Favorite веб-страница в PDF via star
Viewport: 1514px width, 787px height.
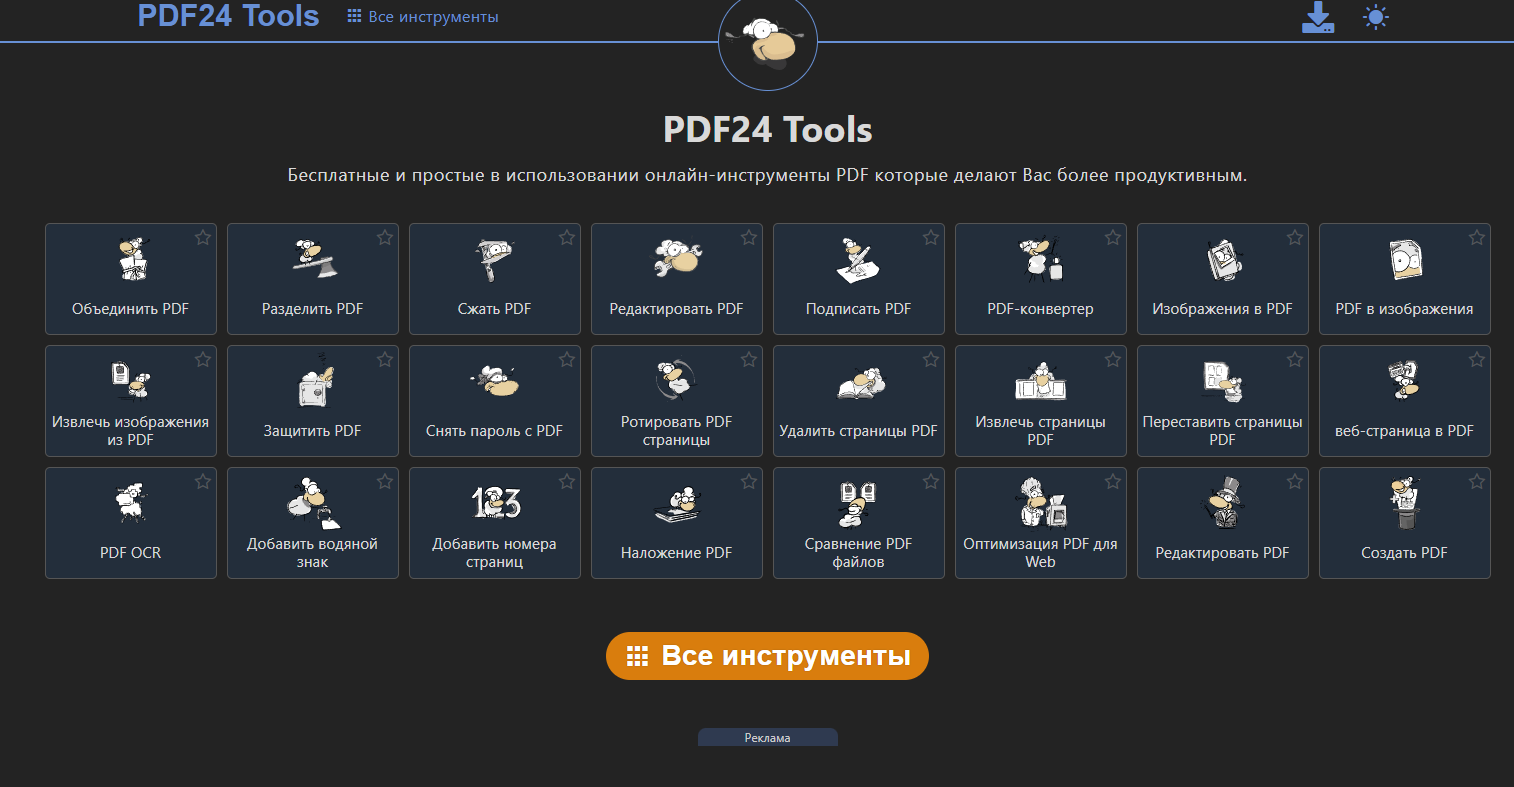(x=1477, y=359)
